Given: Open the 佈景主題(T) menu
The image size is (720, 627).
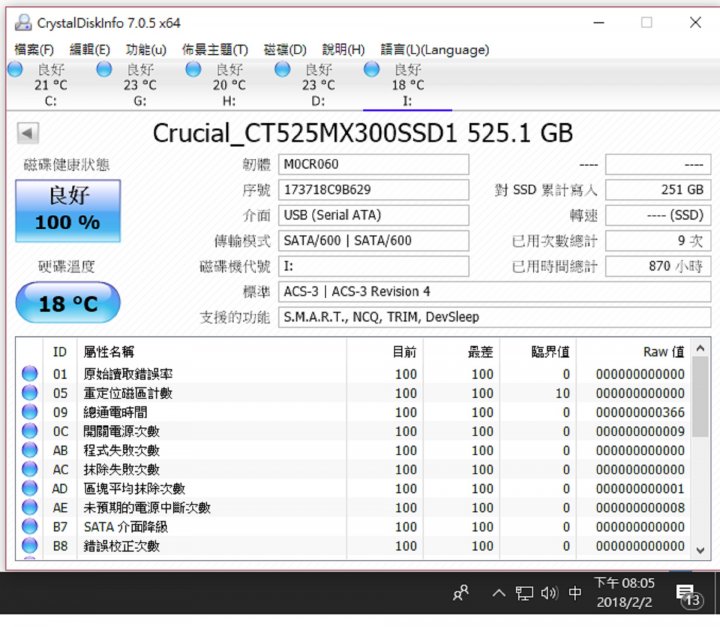Looking at the screenshot, I should (215, 50).
